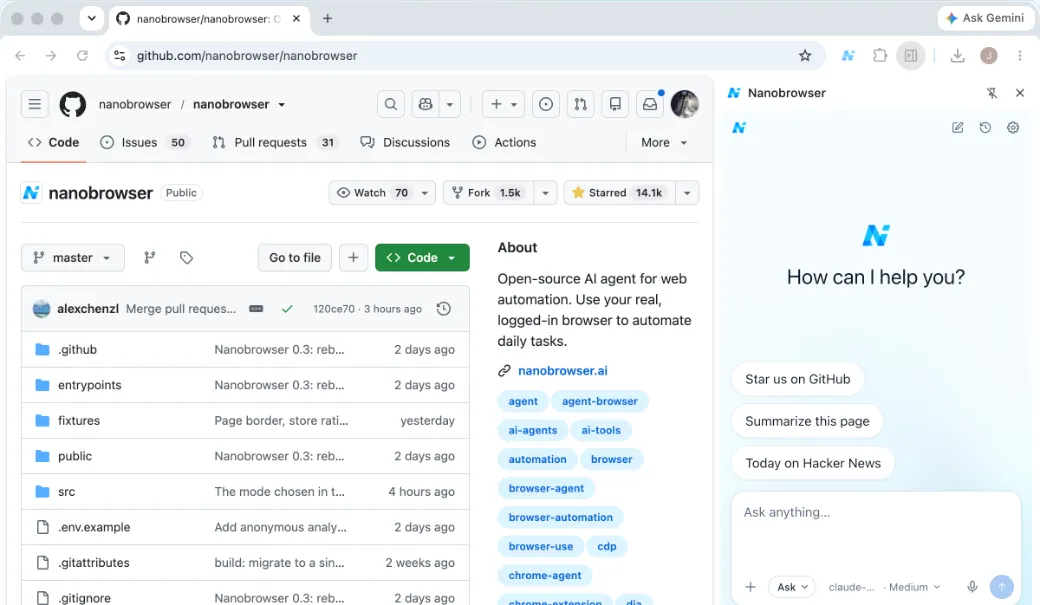Expand the Fork options arrow

[x=545, y=192]
